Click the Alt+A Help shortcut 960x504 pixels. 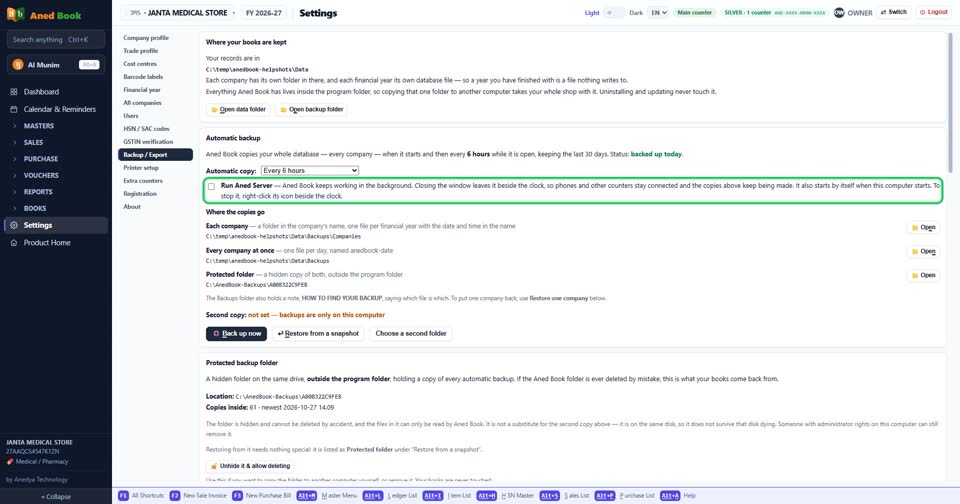[x=678, y=495]
